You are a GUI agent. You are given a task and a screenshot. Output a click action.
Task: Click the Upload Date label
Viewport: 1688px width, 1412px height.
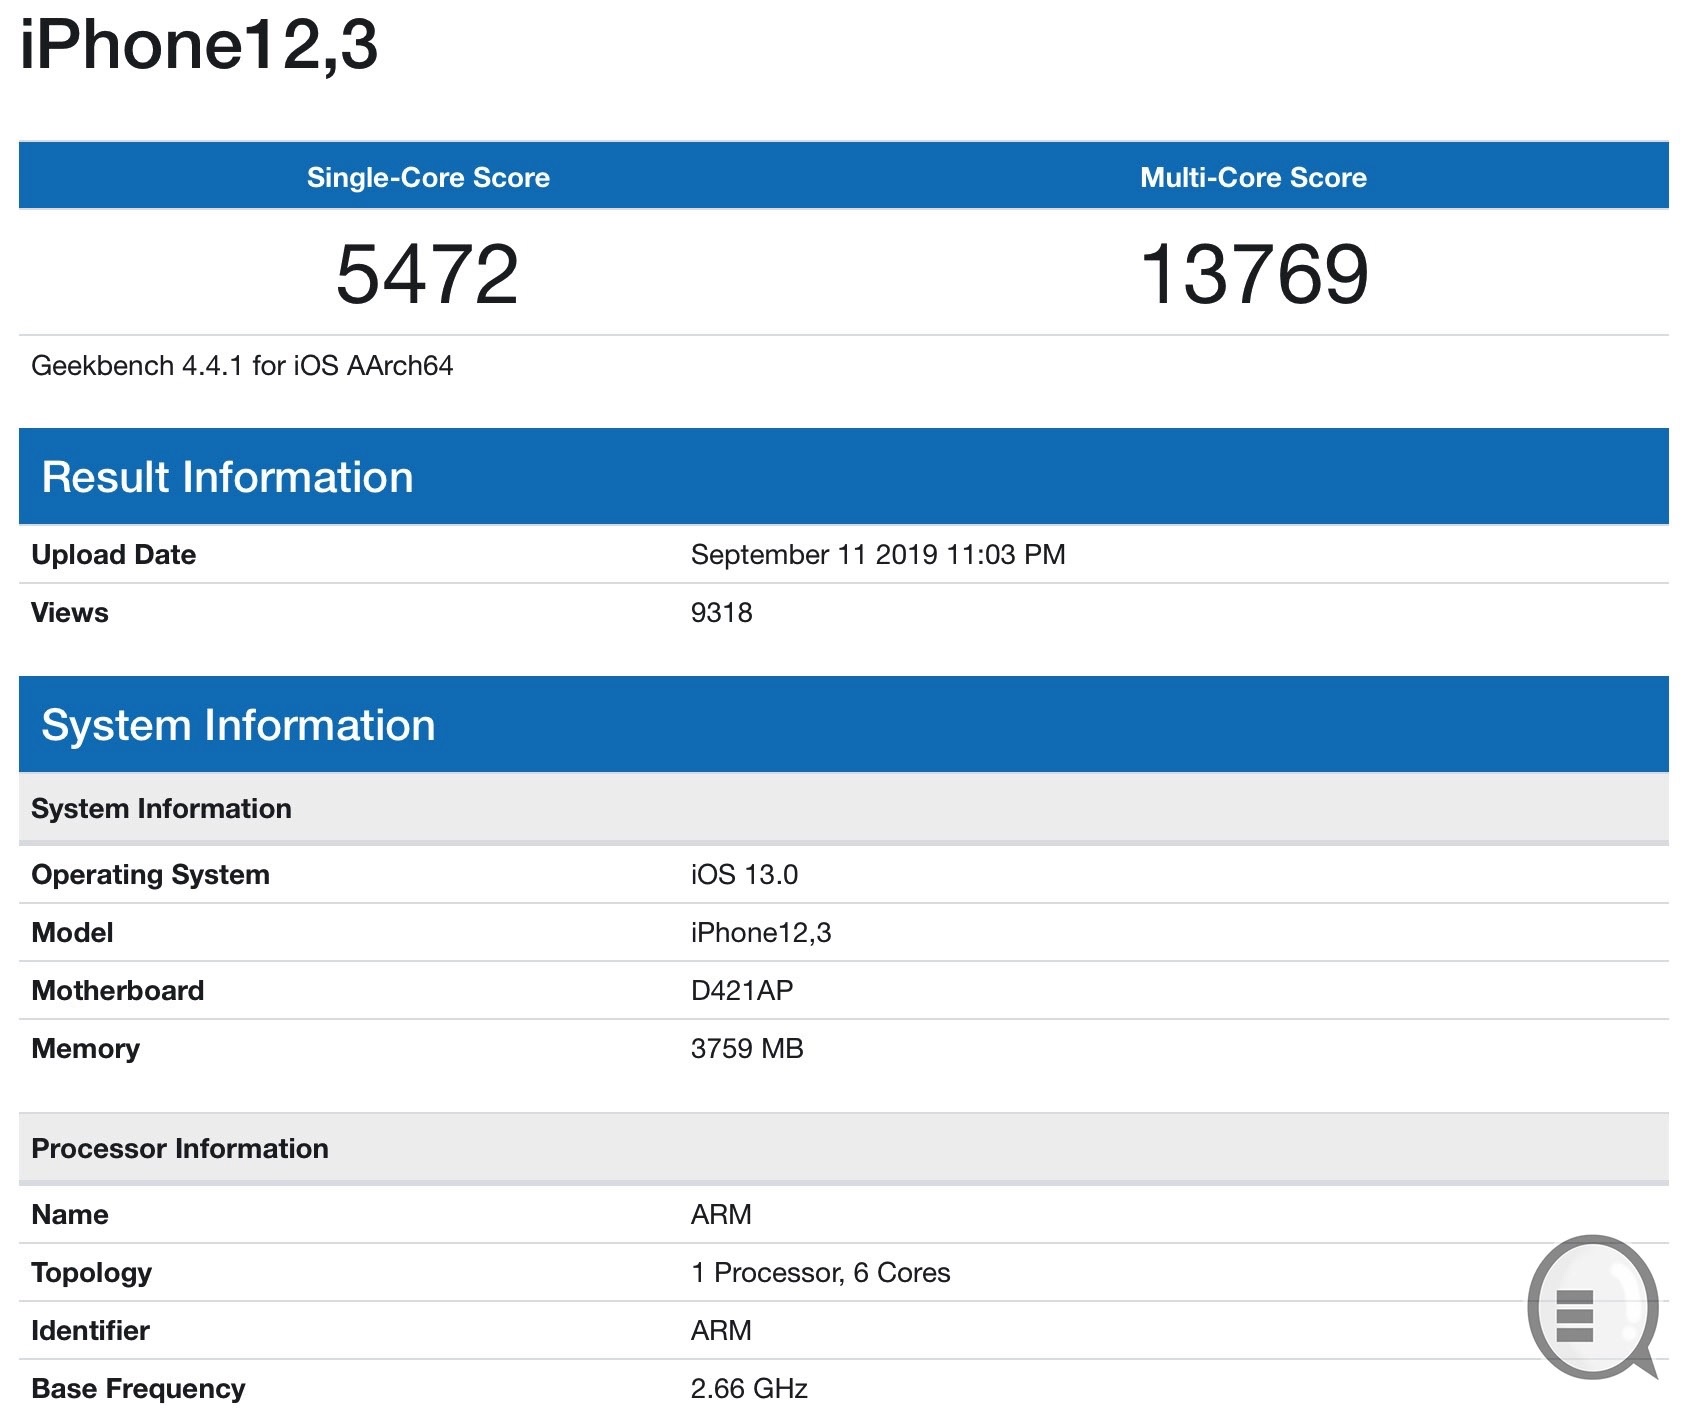(114, 555)
